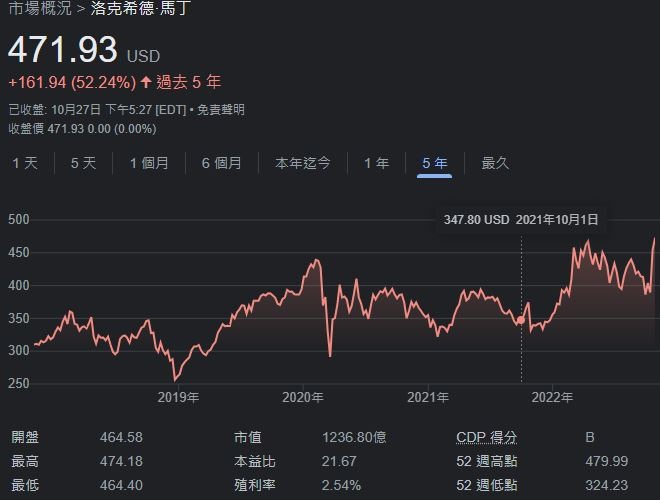
Task: Click the 市值 label
Action: point(248,438)
